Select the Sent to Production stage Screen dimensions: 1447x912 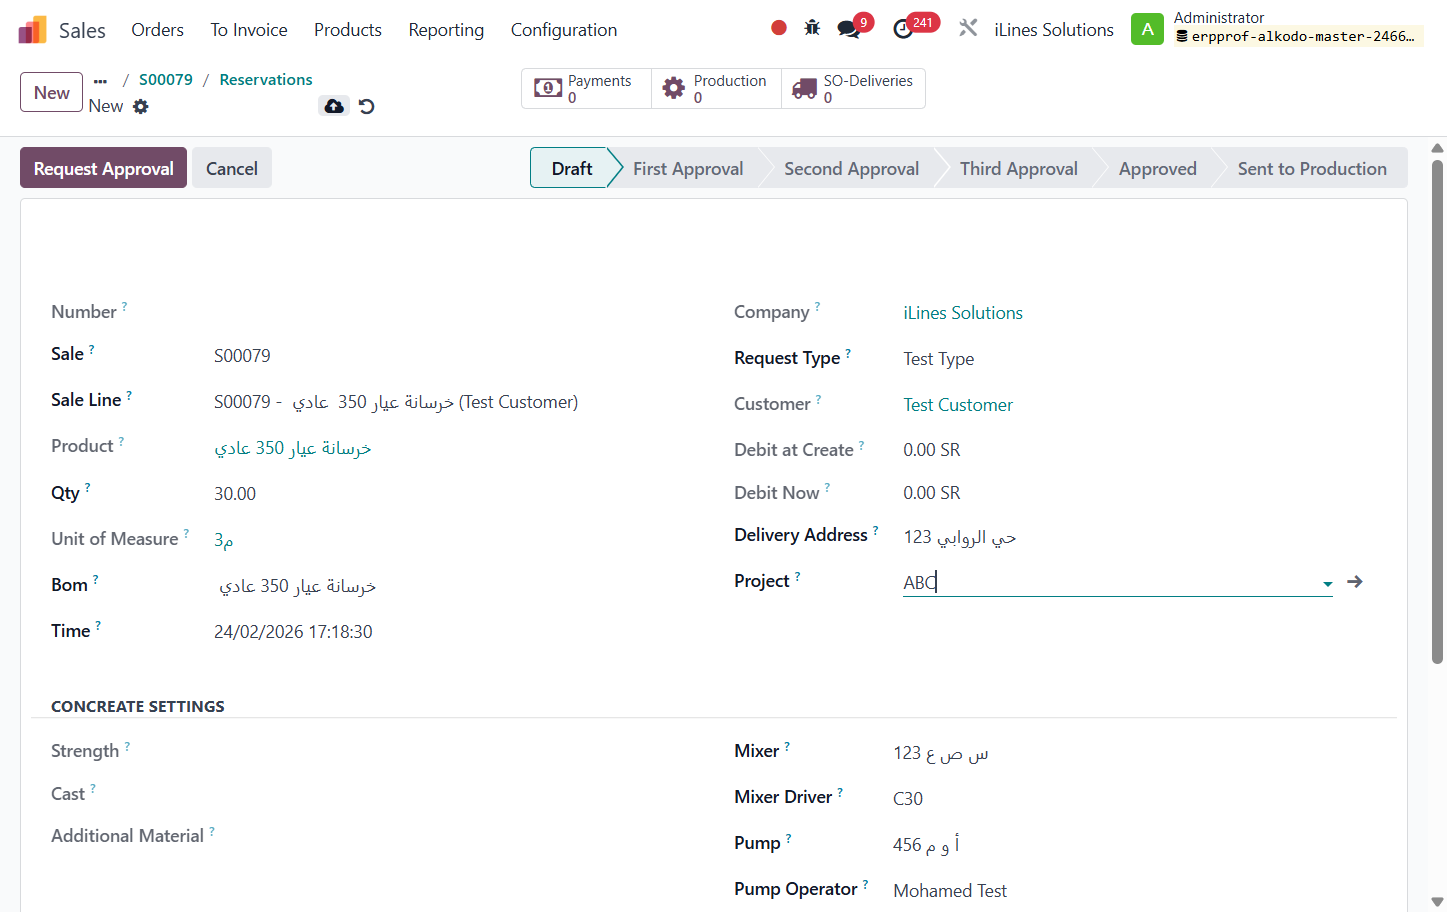pyautogui.click(x=1312, y=168)
